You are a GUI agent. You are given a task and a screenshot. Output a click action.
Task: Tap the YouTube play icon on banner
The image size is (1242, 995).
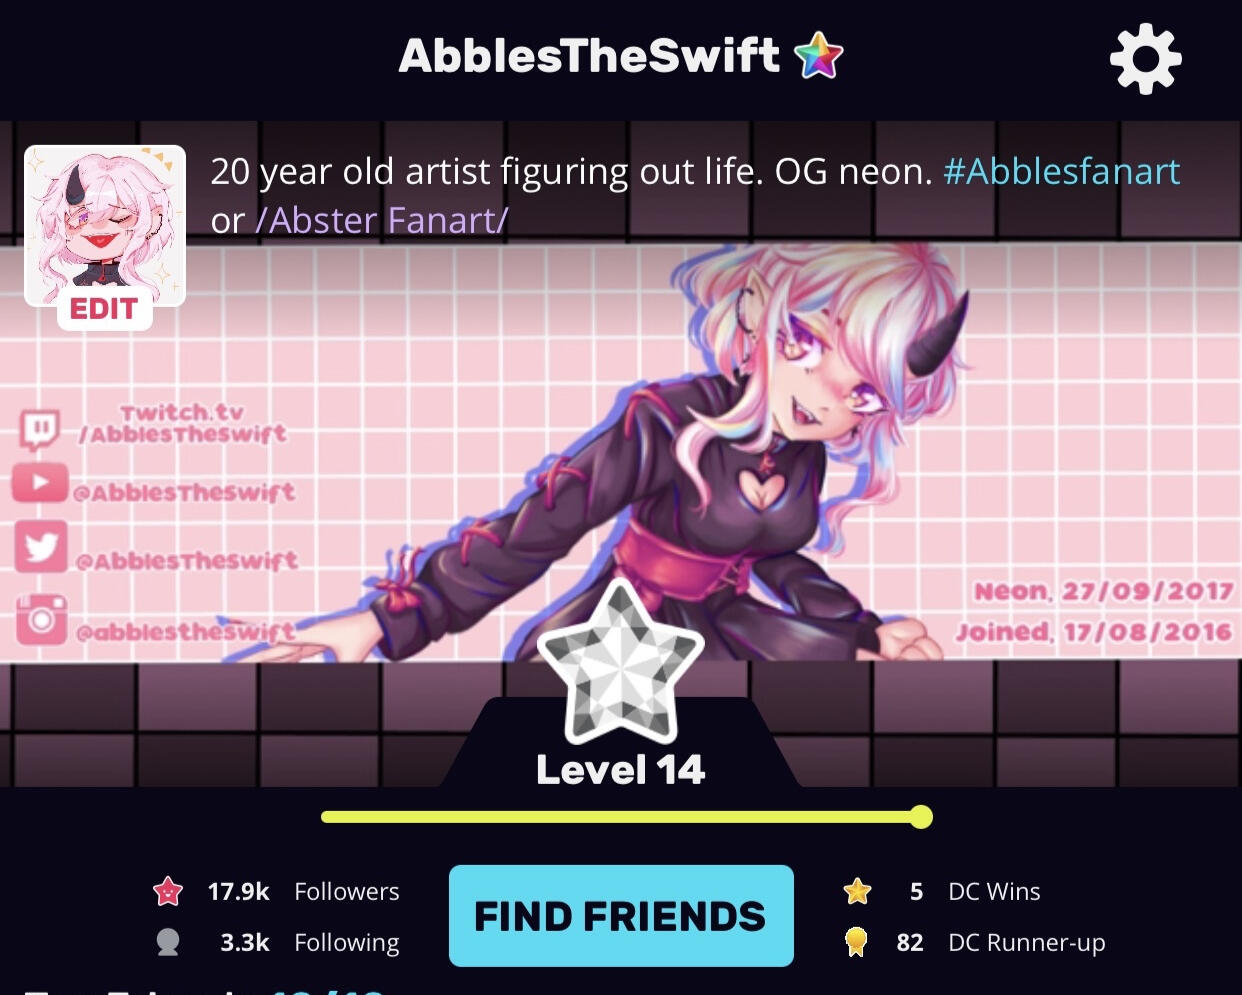pyautogui.click(x=40, y=483)
